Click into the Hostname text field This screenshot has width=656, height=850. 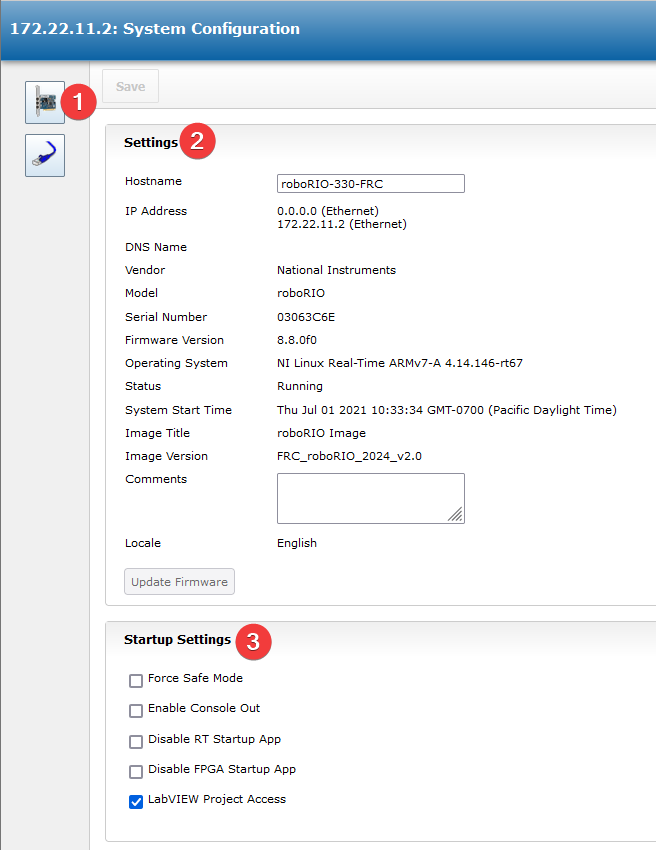pos(370,183)
